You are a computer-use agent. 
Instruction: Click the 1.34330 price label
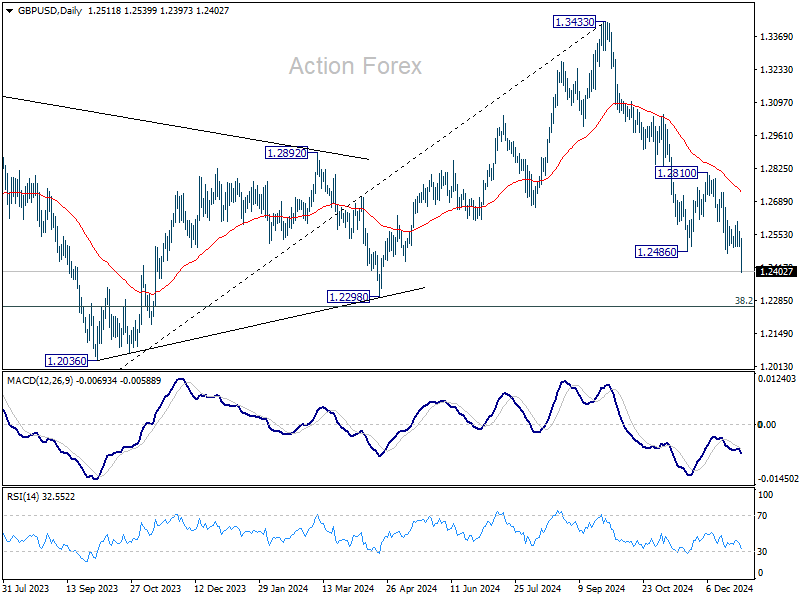pyautogui.click(x=574, y=22)
